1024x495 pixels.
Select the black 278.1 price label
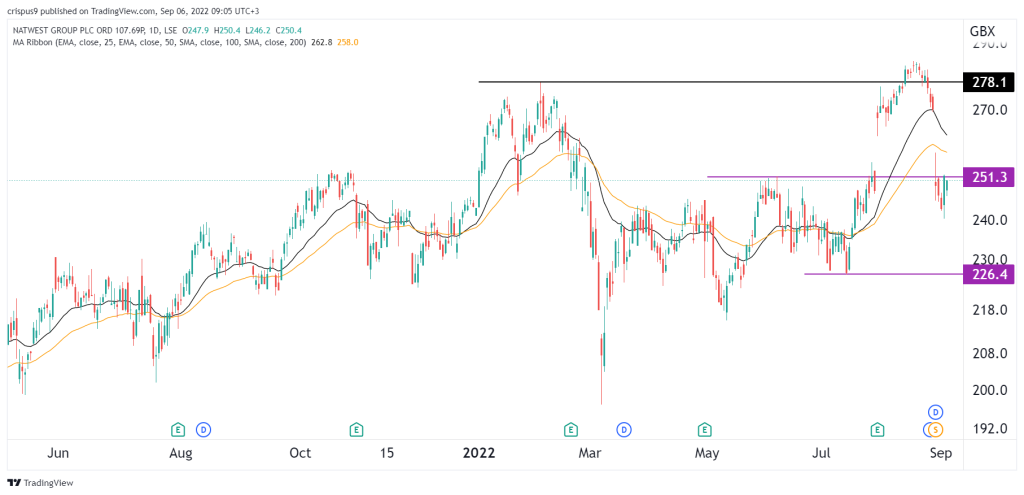pos(988,82)
